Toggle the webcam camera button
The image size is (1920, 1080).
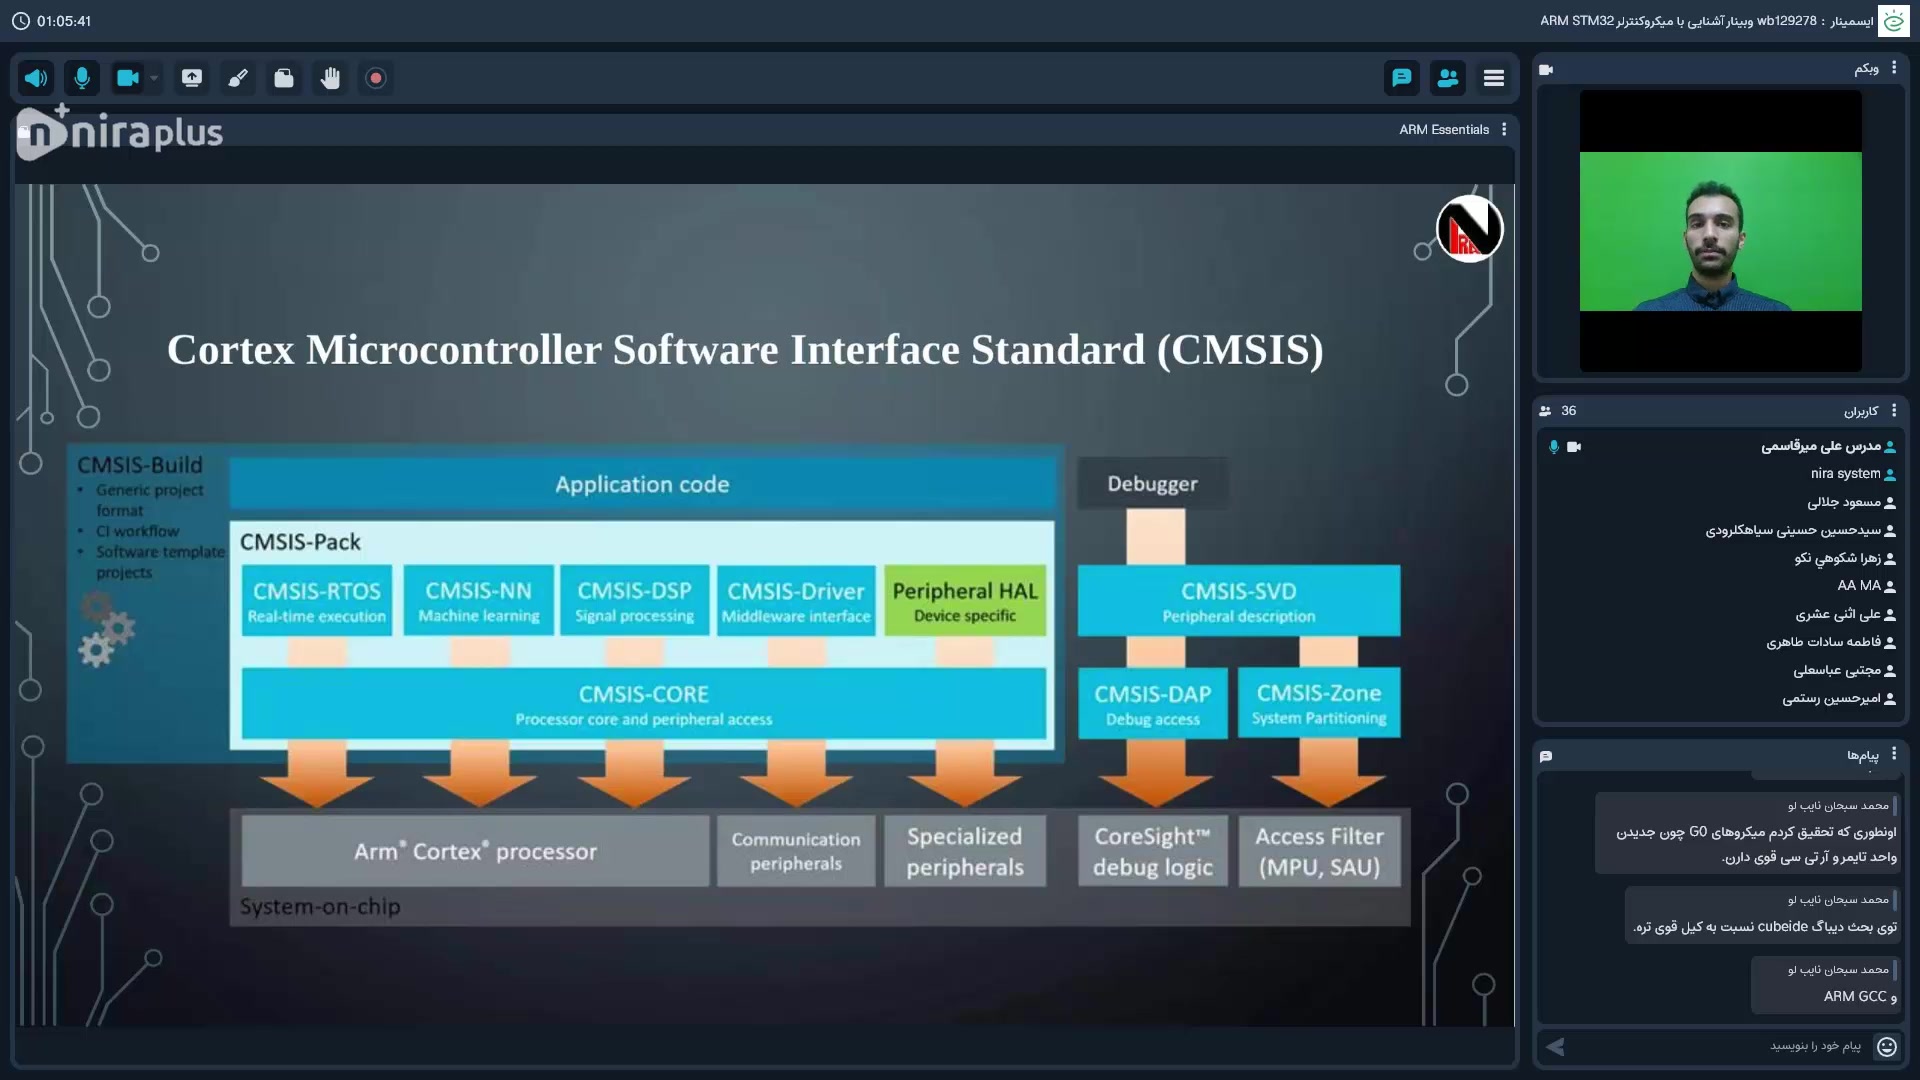128,78
